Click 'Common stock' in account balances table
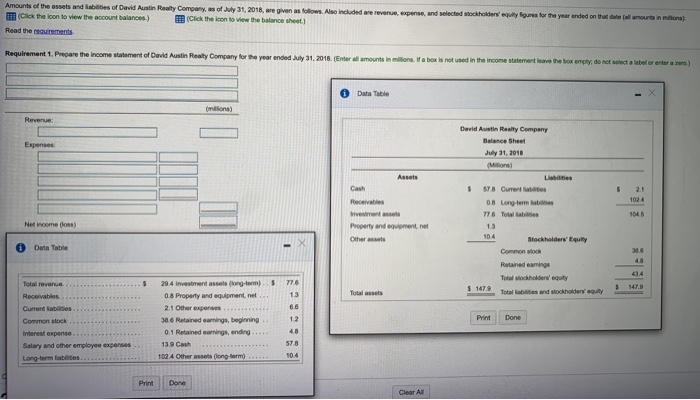Screen dimensions: 700x400 (x=45, y=321)
